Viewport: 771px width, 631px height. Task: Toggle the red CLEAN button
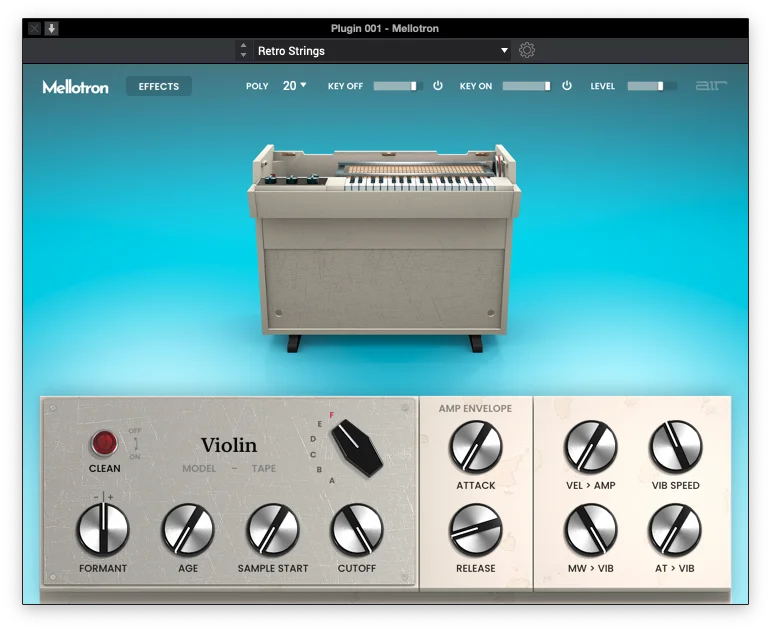coord(104,443)
